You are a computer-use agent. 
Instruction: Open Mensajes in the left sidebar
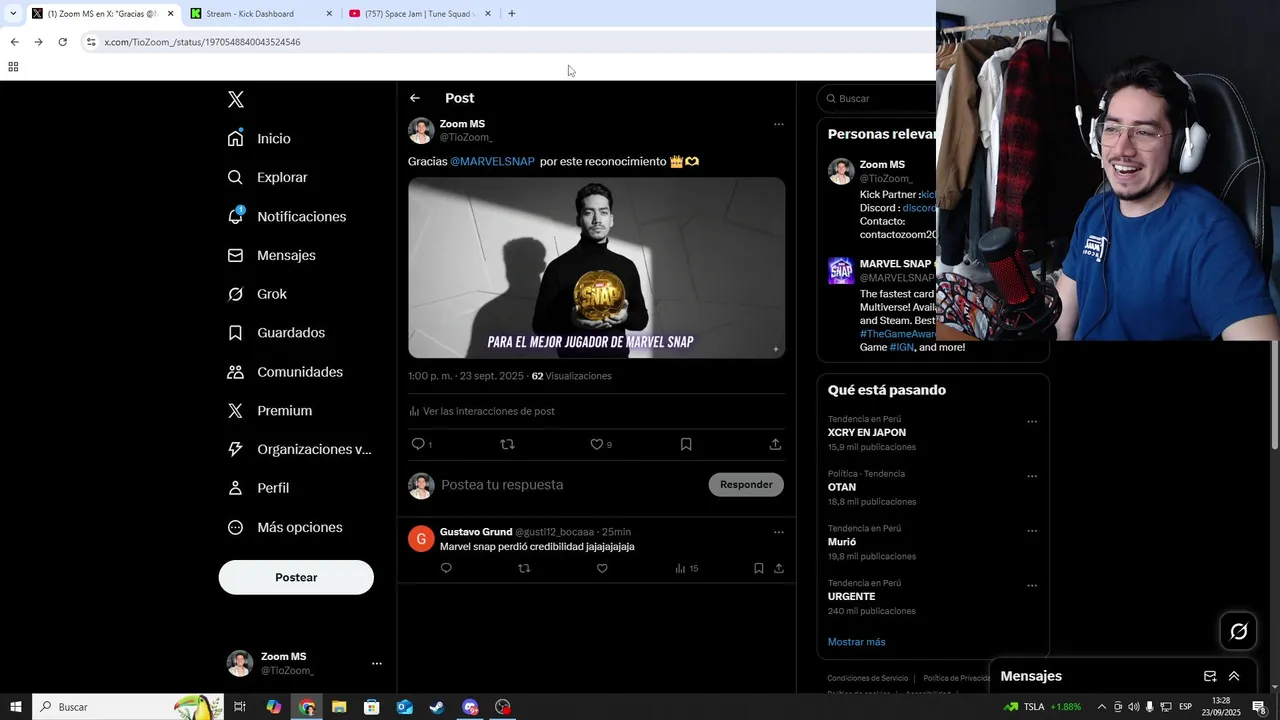(271, 255)
